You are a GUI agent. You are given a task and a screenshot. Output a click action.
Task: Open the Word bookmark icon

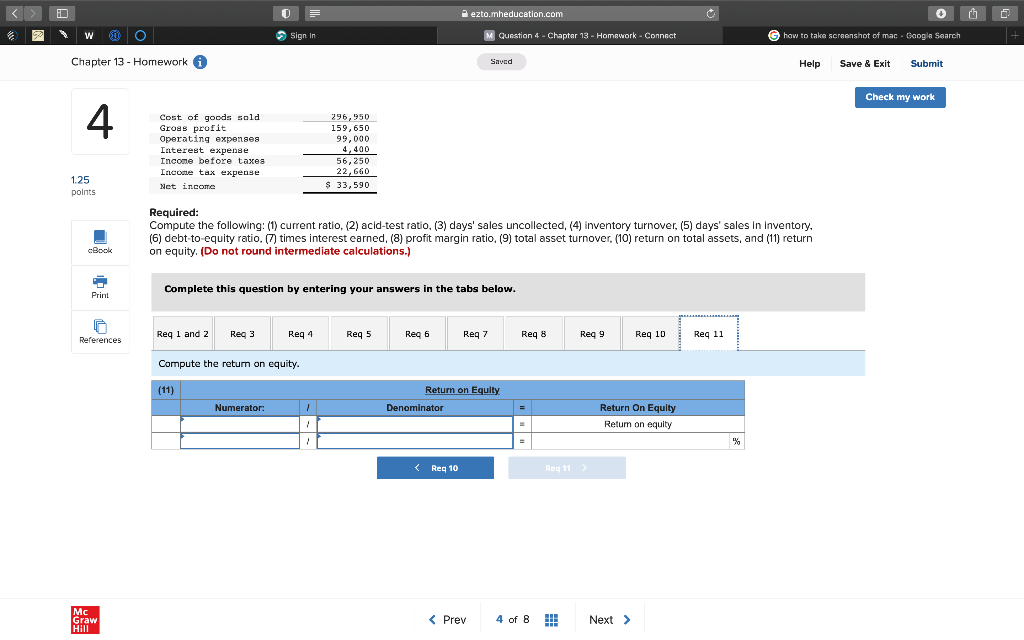click(x=88, y=35)
